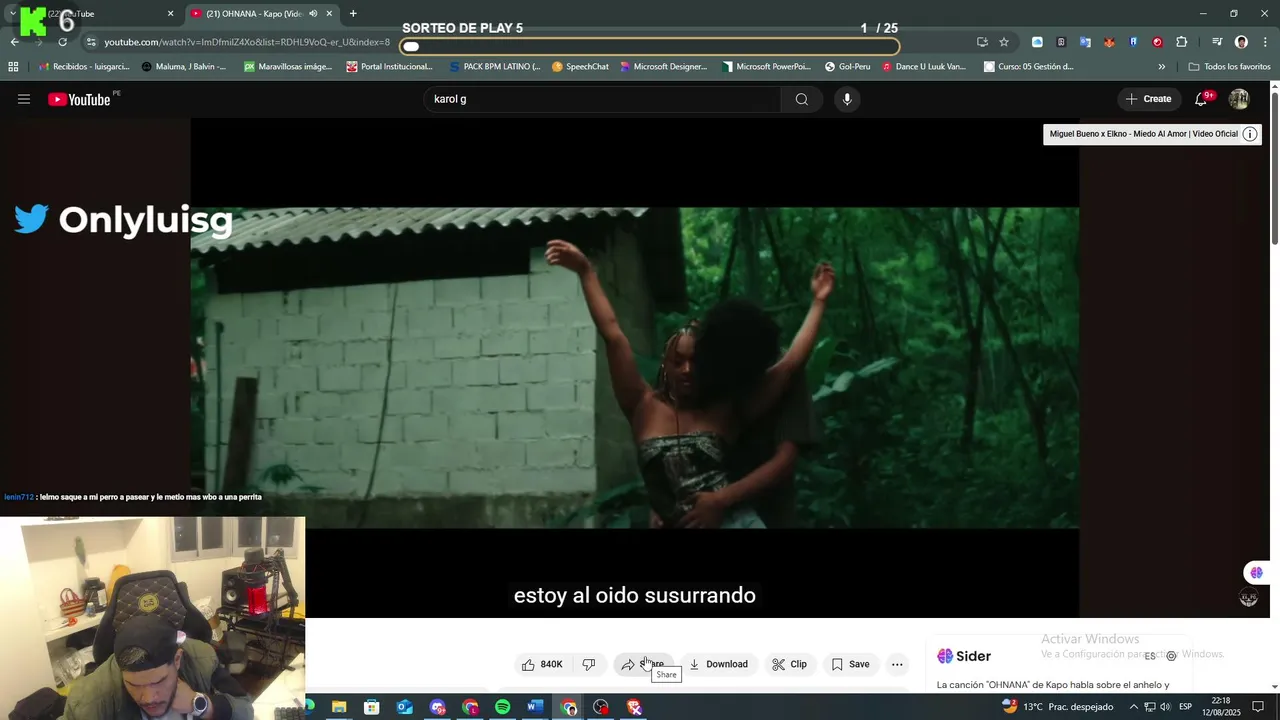
Task: Click the karol g search field
Action: 602,99
